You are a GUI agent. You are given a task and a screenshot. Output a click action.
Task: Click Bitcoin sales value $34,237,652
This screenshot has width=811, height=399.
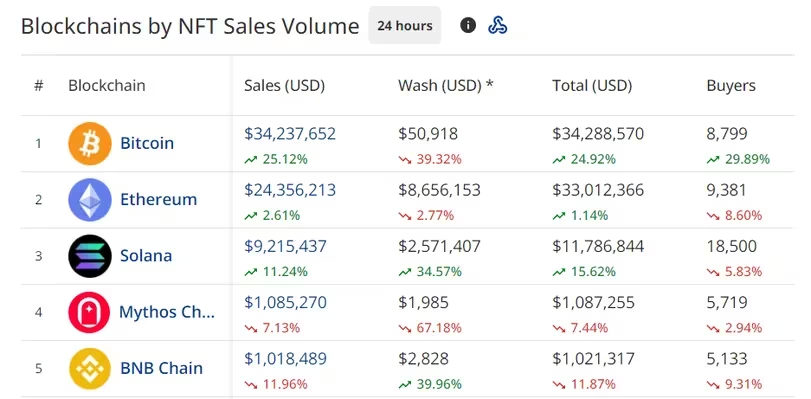point(290,134)
